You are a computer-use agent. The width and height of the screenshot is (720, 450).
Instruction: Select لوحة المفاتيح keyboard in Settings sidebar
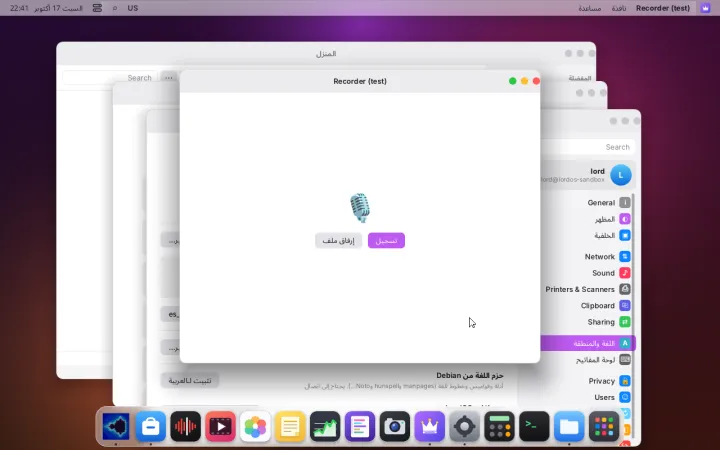588,360
